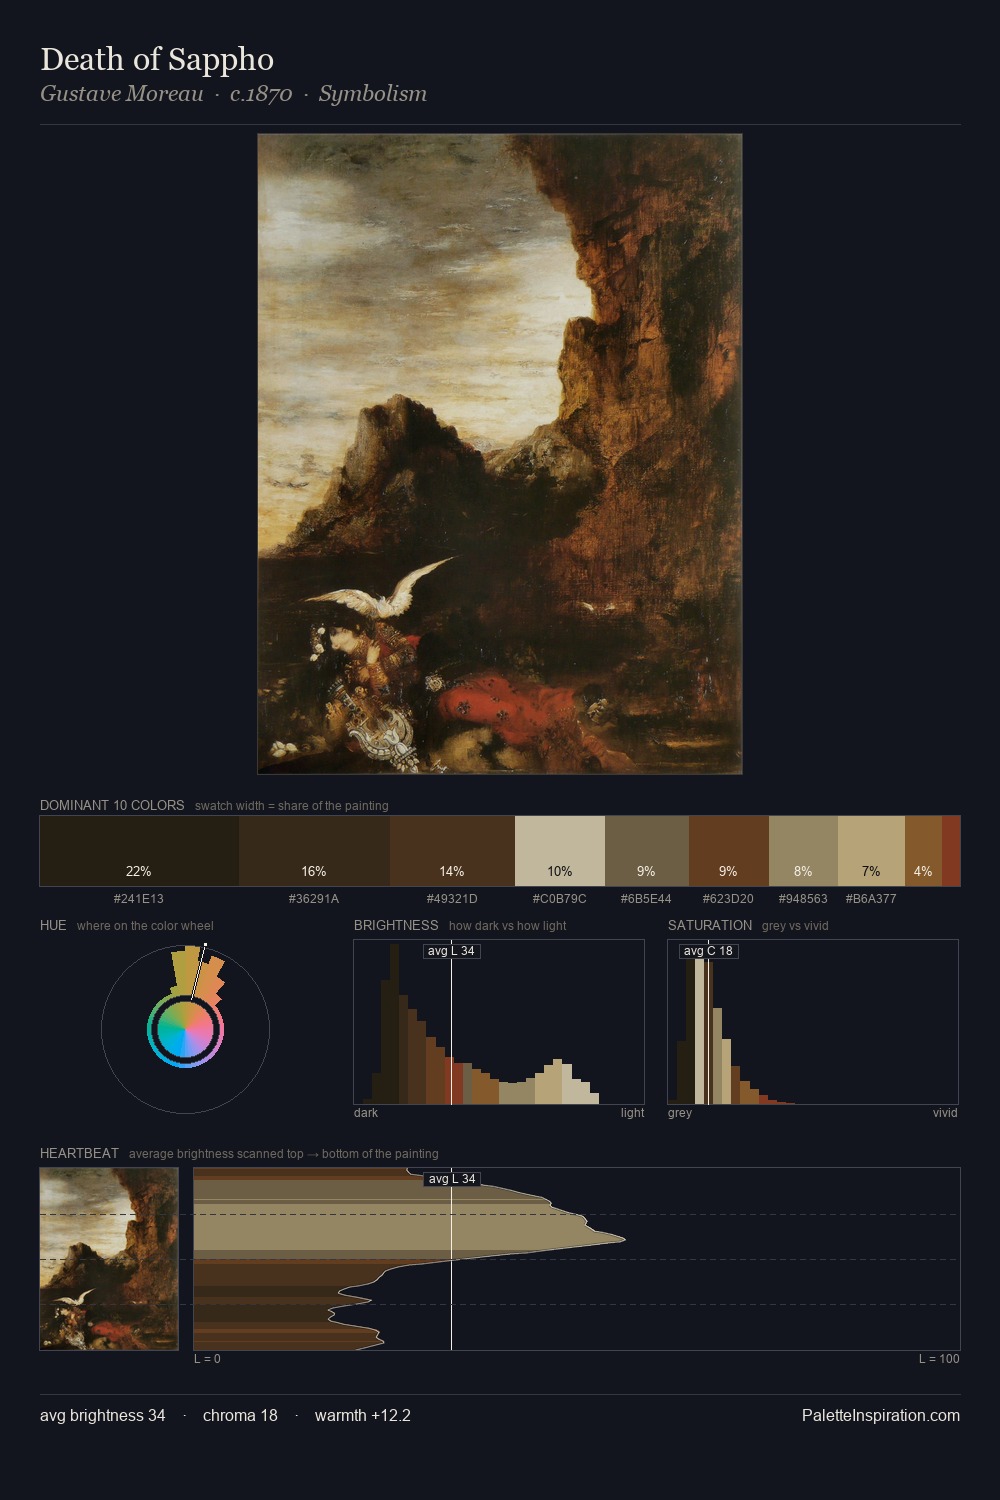Click the 'HUE' section heading

(x=53, y=925)
